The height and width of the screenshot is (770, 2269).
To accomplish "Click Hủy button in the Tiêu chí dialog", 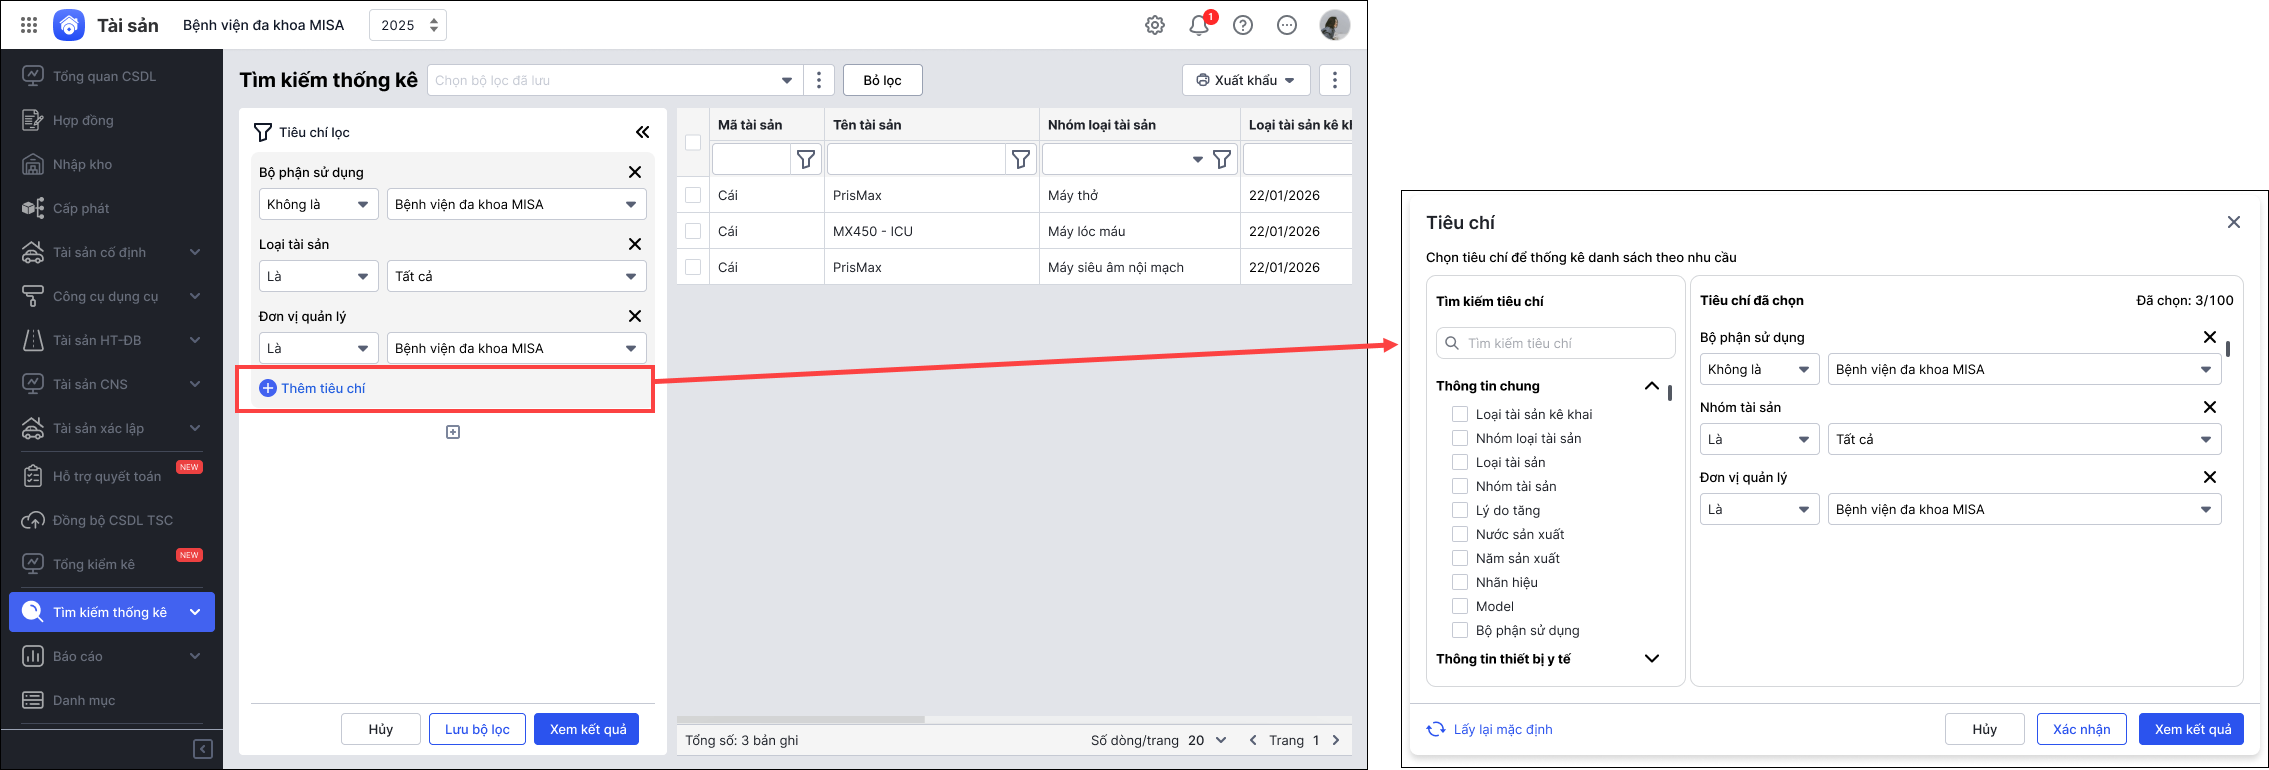I will (x=1984, y=729).
